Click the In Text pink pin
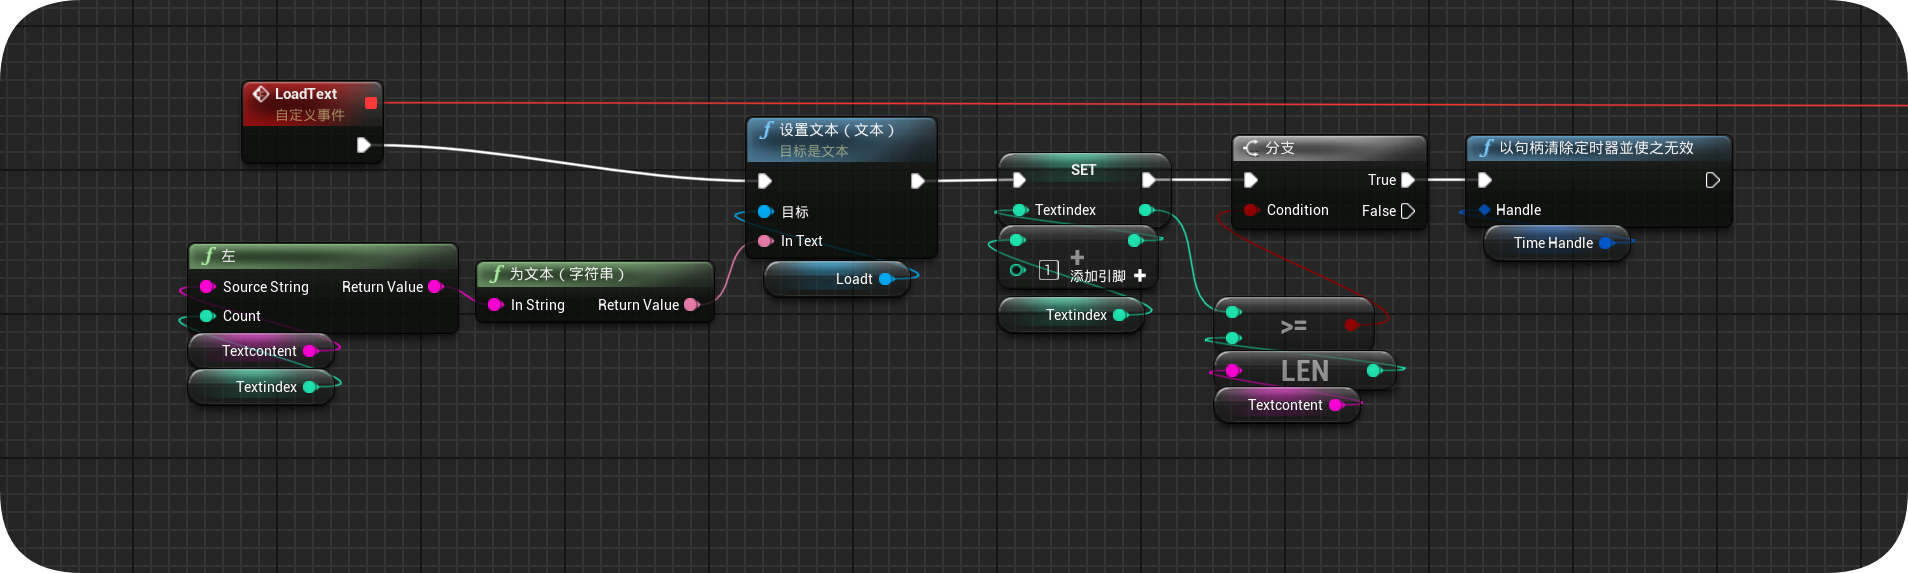 pos(765,241)
